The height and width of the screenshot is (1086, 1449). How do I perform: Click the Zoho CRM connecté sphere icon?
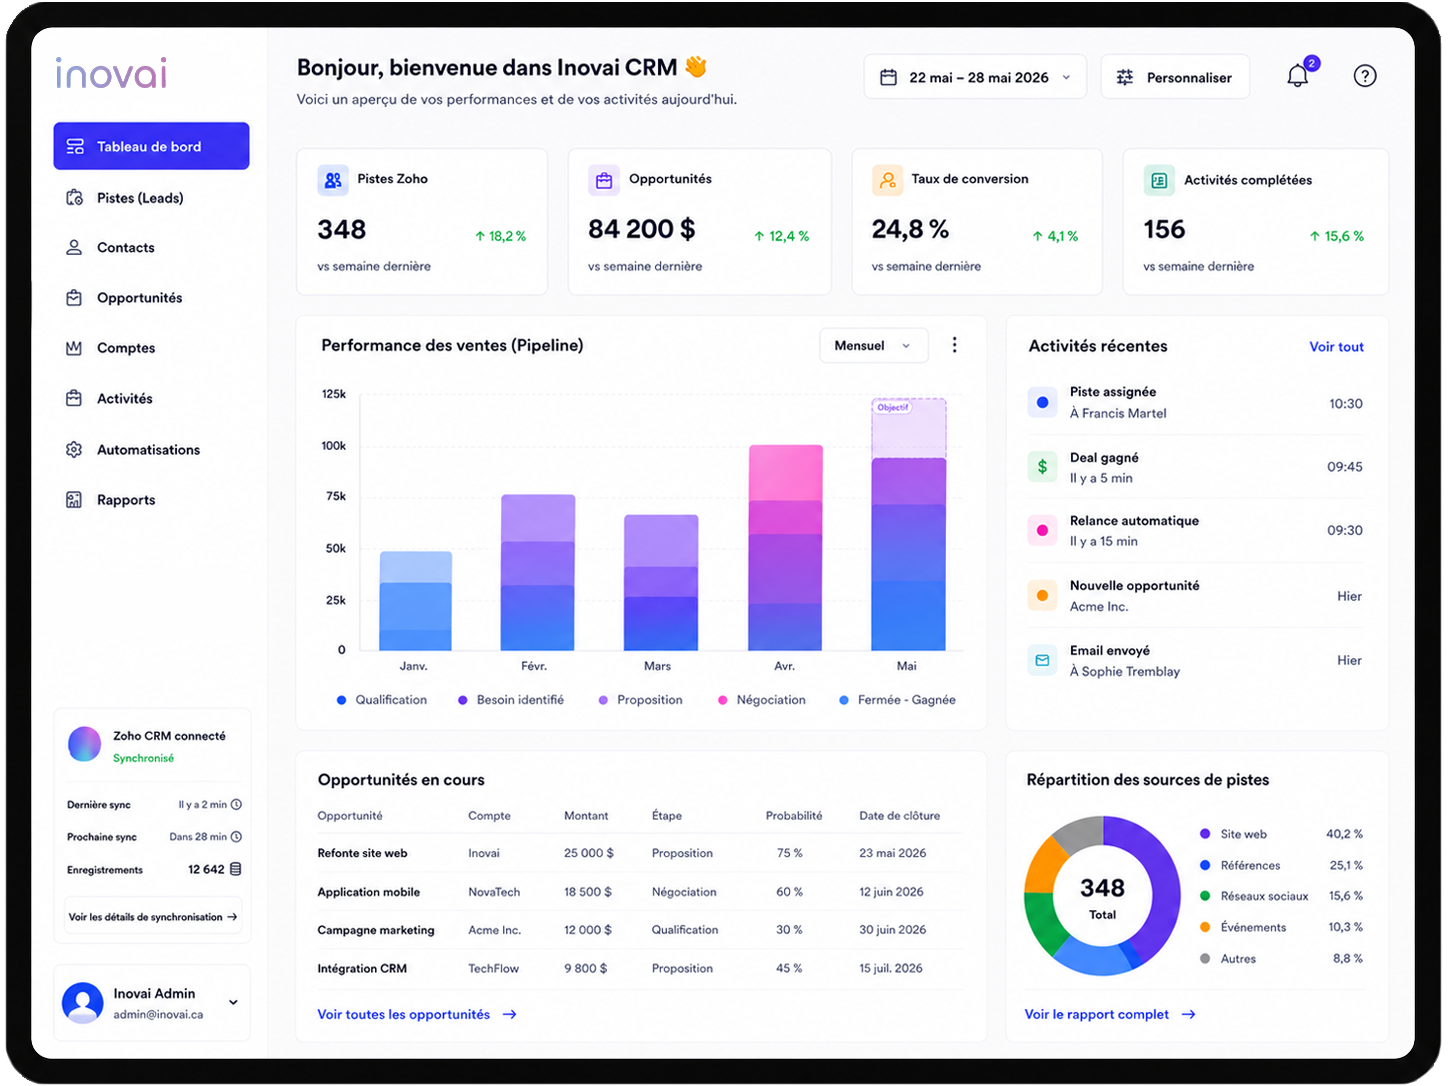[x=85, y=744]
